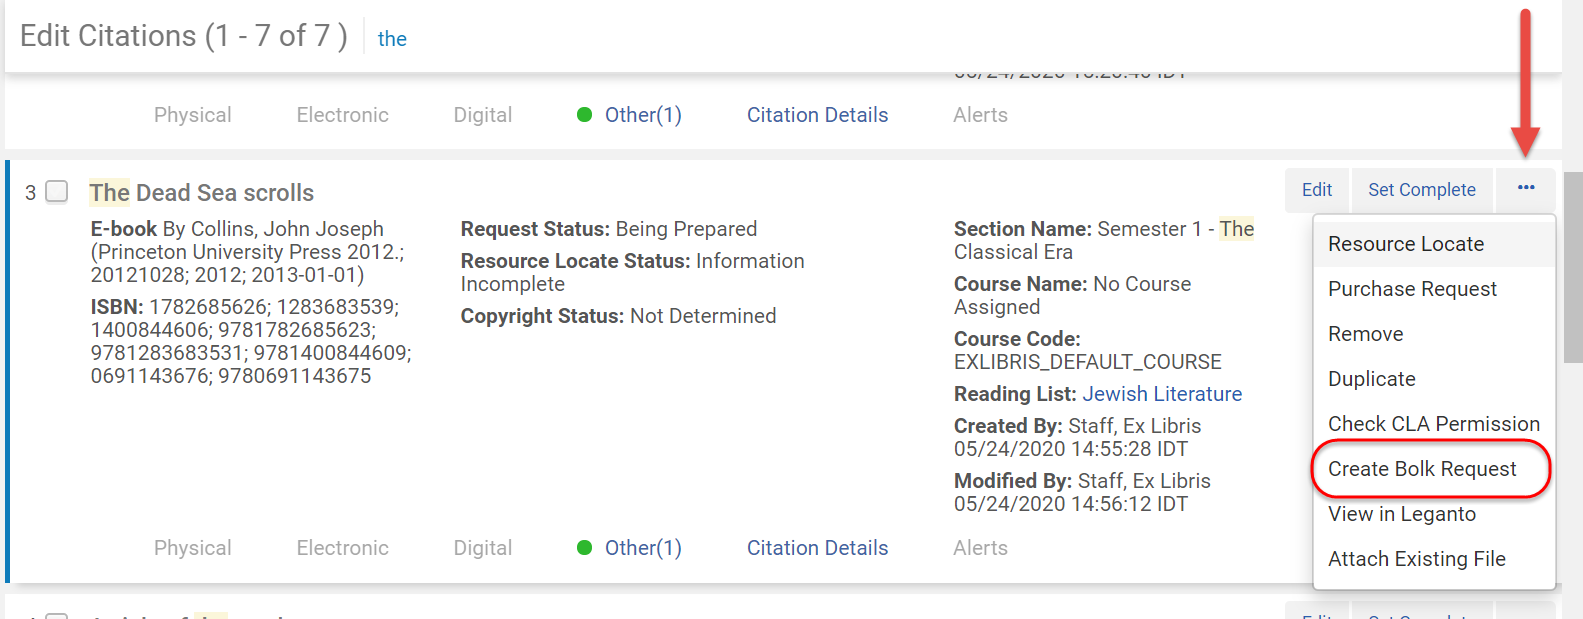Select Check CLA Permission menu entry
Image resolution: width=1583 pixels, height=619 pixels.
point(1433,424)
